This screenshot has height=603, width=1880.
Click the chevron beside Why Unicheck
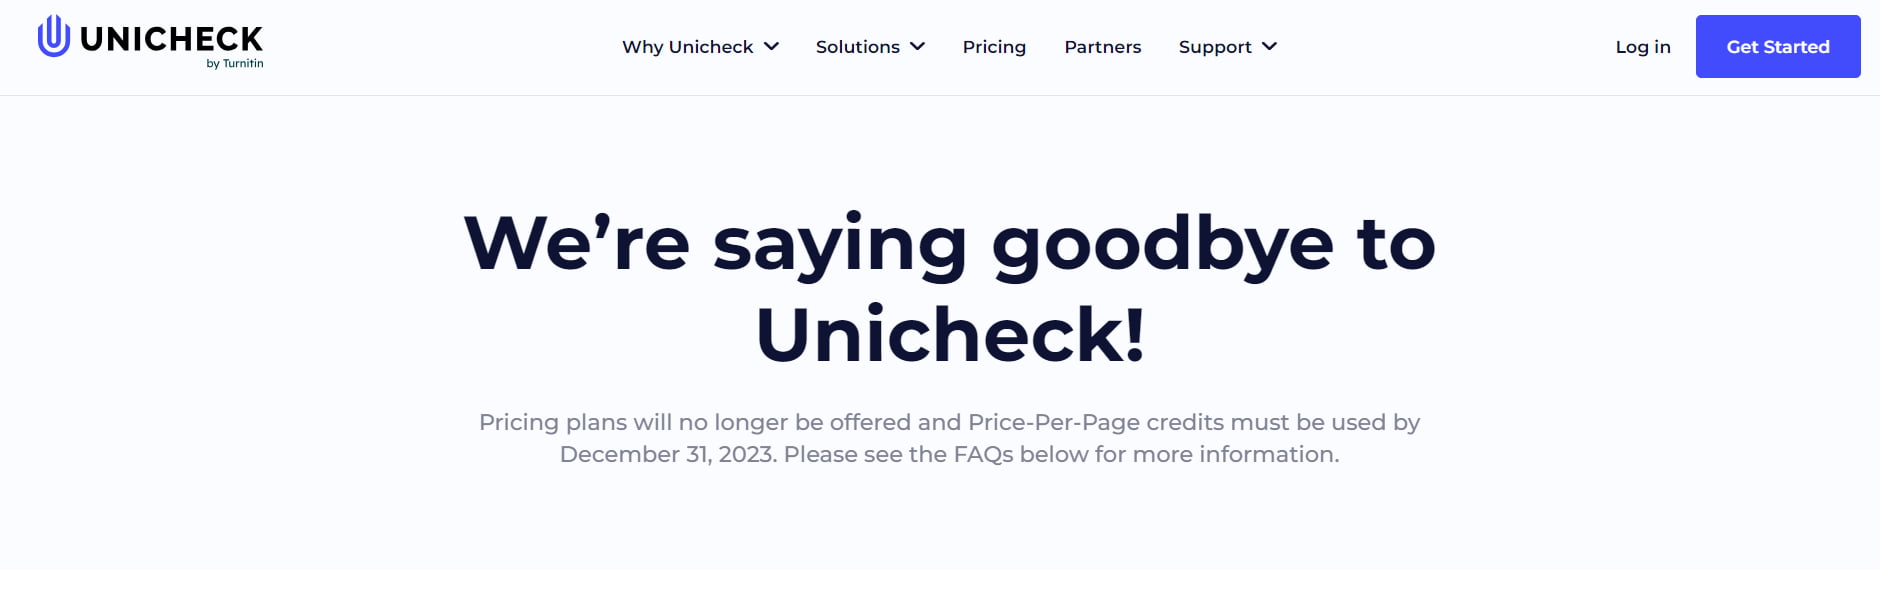point(770,46)
